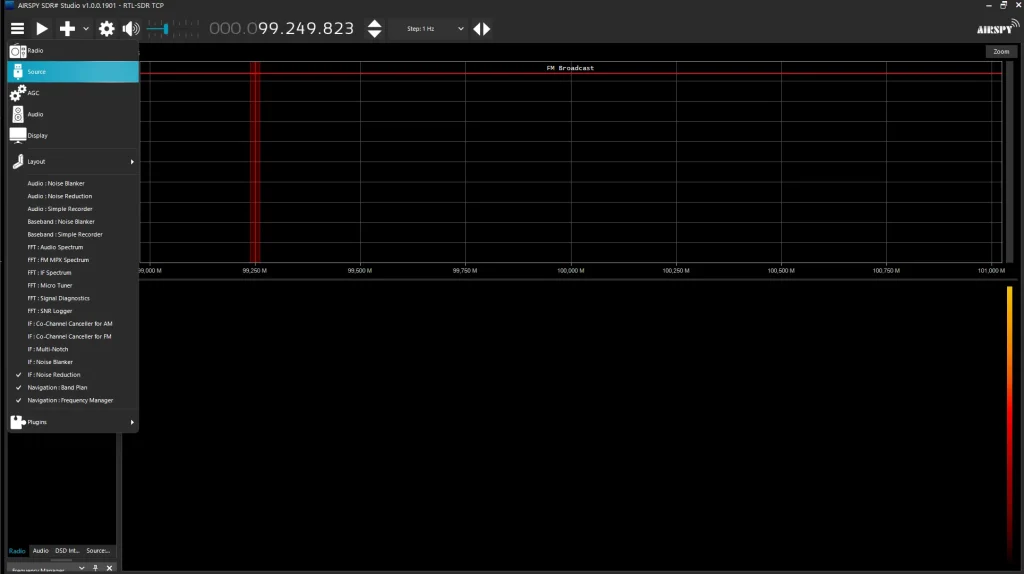Mute audio with the speaker icon

(130, 29)
